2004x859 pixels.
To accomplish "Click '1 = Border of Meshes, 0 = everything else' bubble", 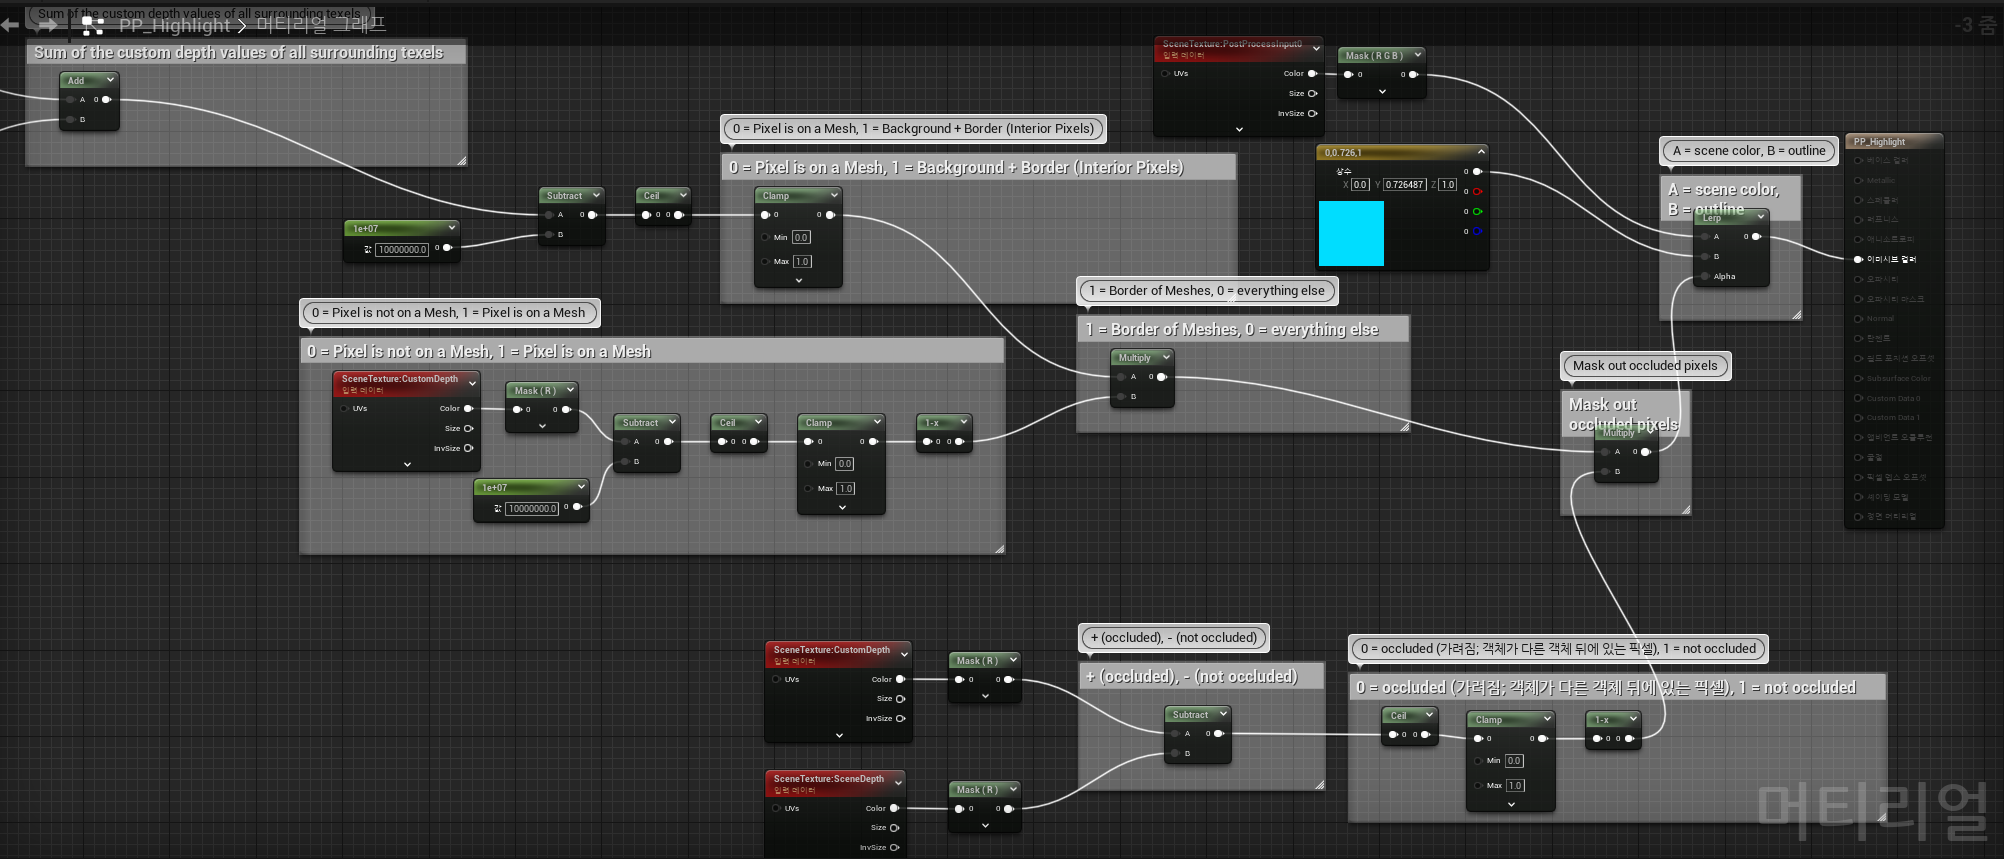I will coord(1207,291).
